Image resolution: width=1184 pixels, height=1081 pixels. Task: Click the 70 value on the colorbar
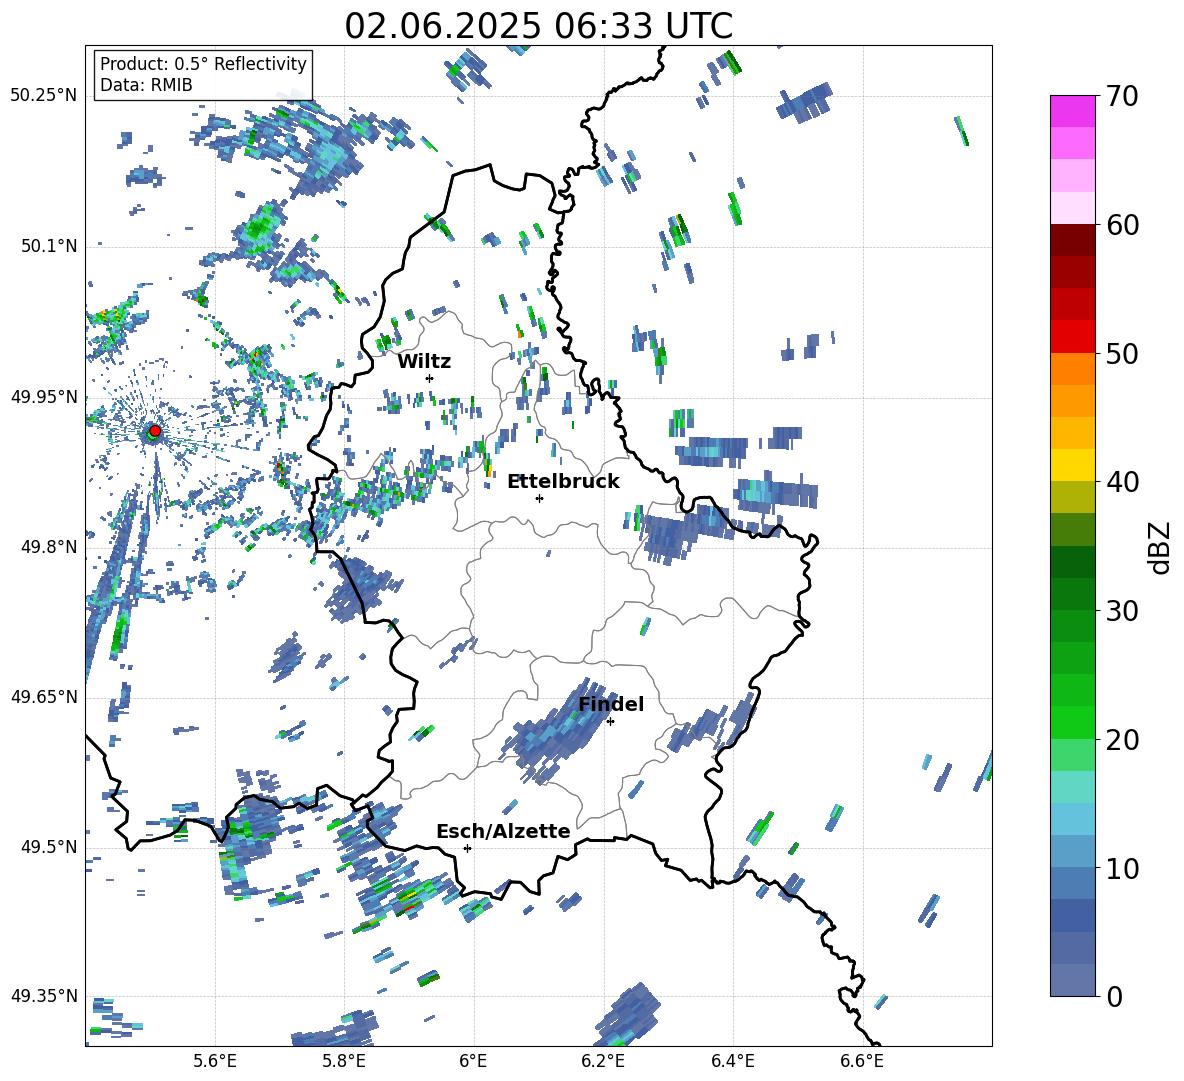1121,96
